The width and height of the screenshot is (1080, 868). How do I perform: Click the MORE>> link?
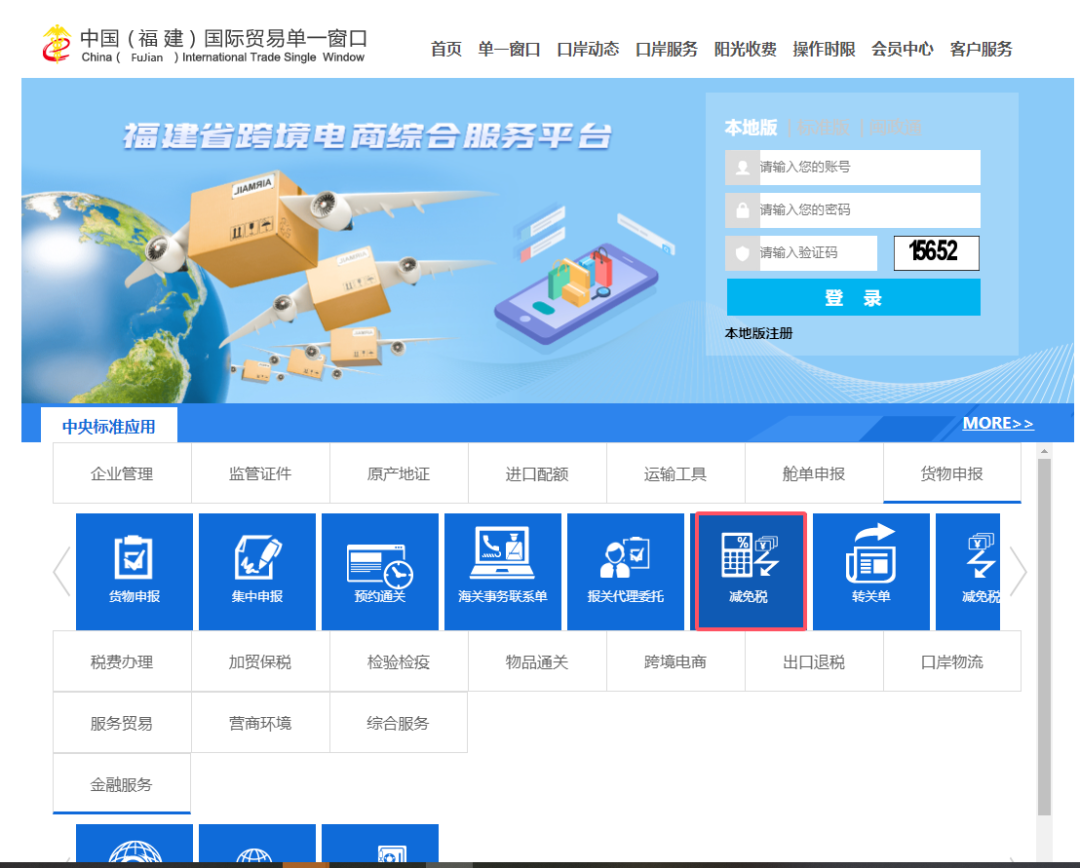coord(997,423)
